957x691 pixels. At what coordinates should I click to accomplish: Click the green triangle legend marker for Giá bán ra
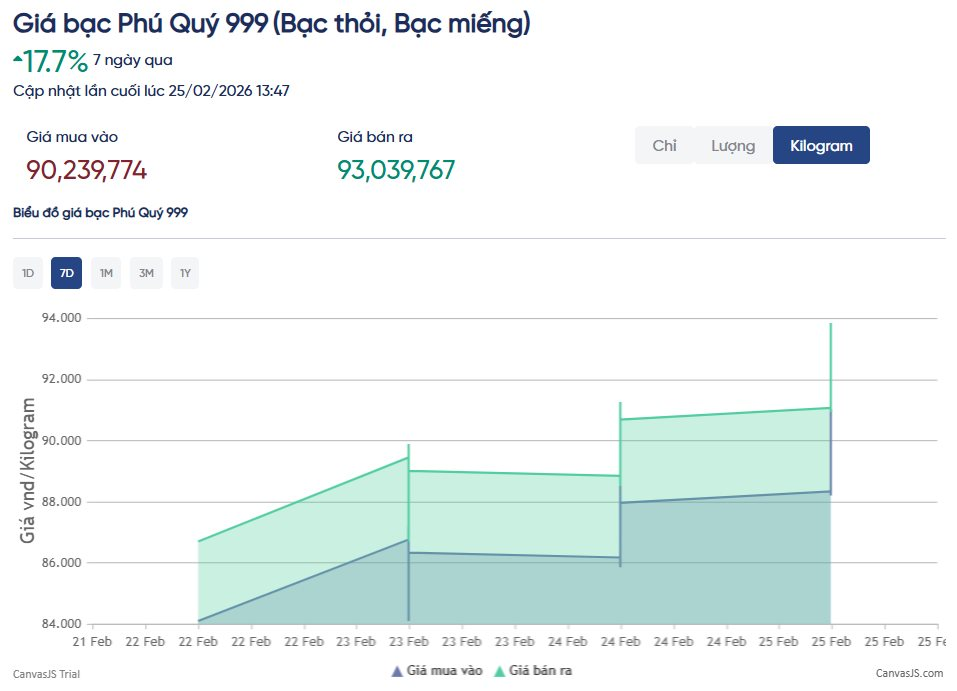(x=500, y=671)
